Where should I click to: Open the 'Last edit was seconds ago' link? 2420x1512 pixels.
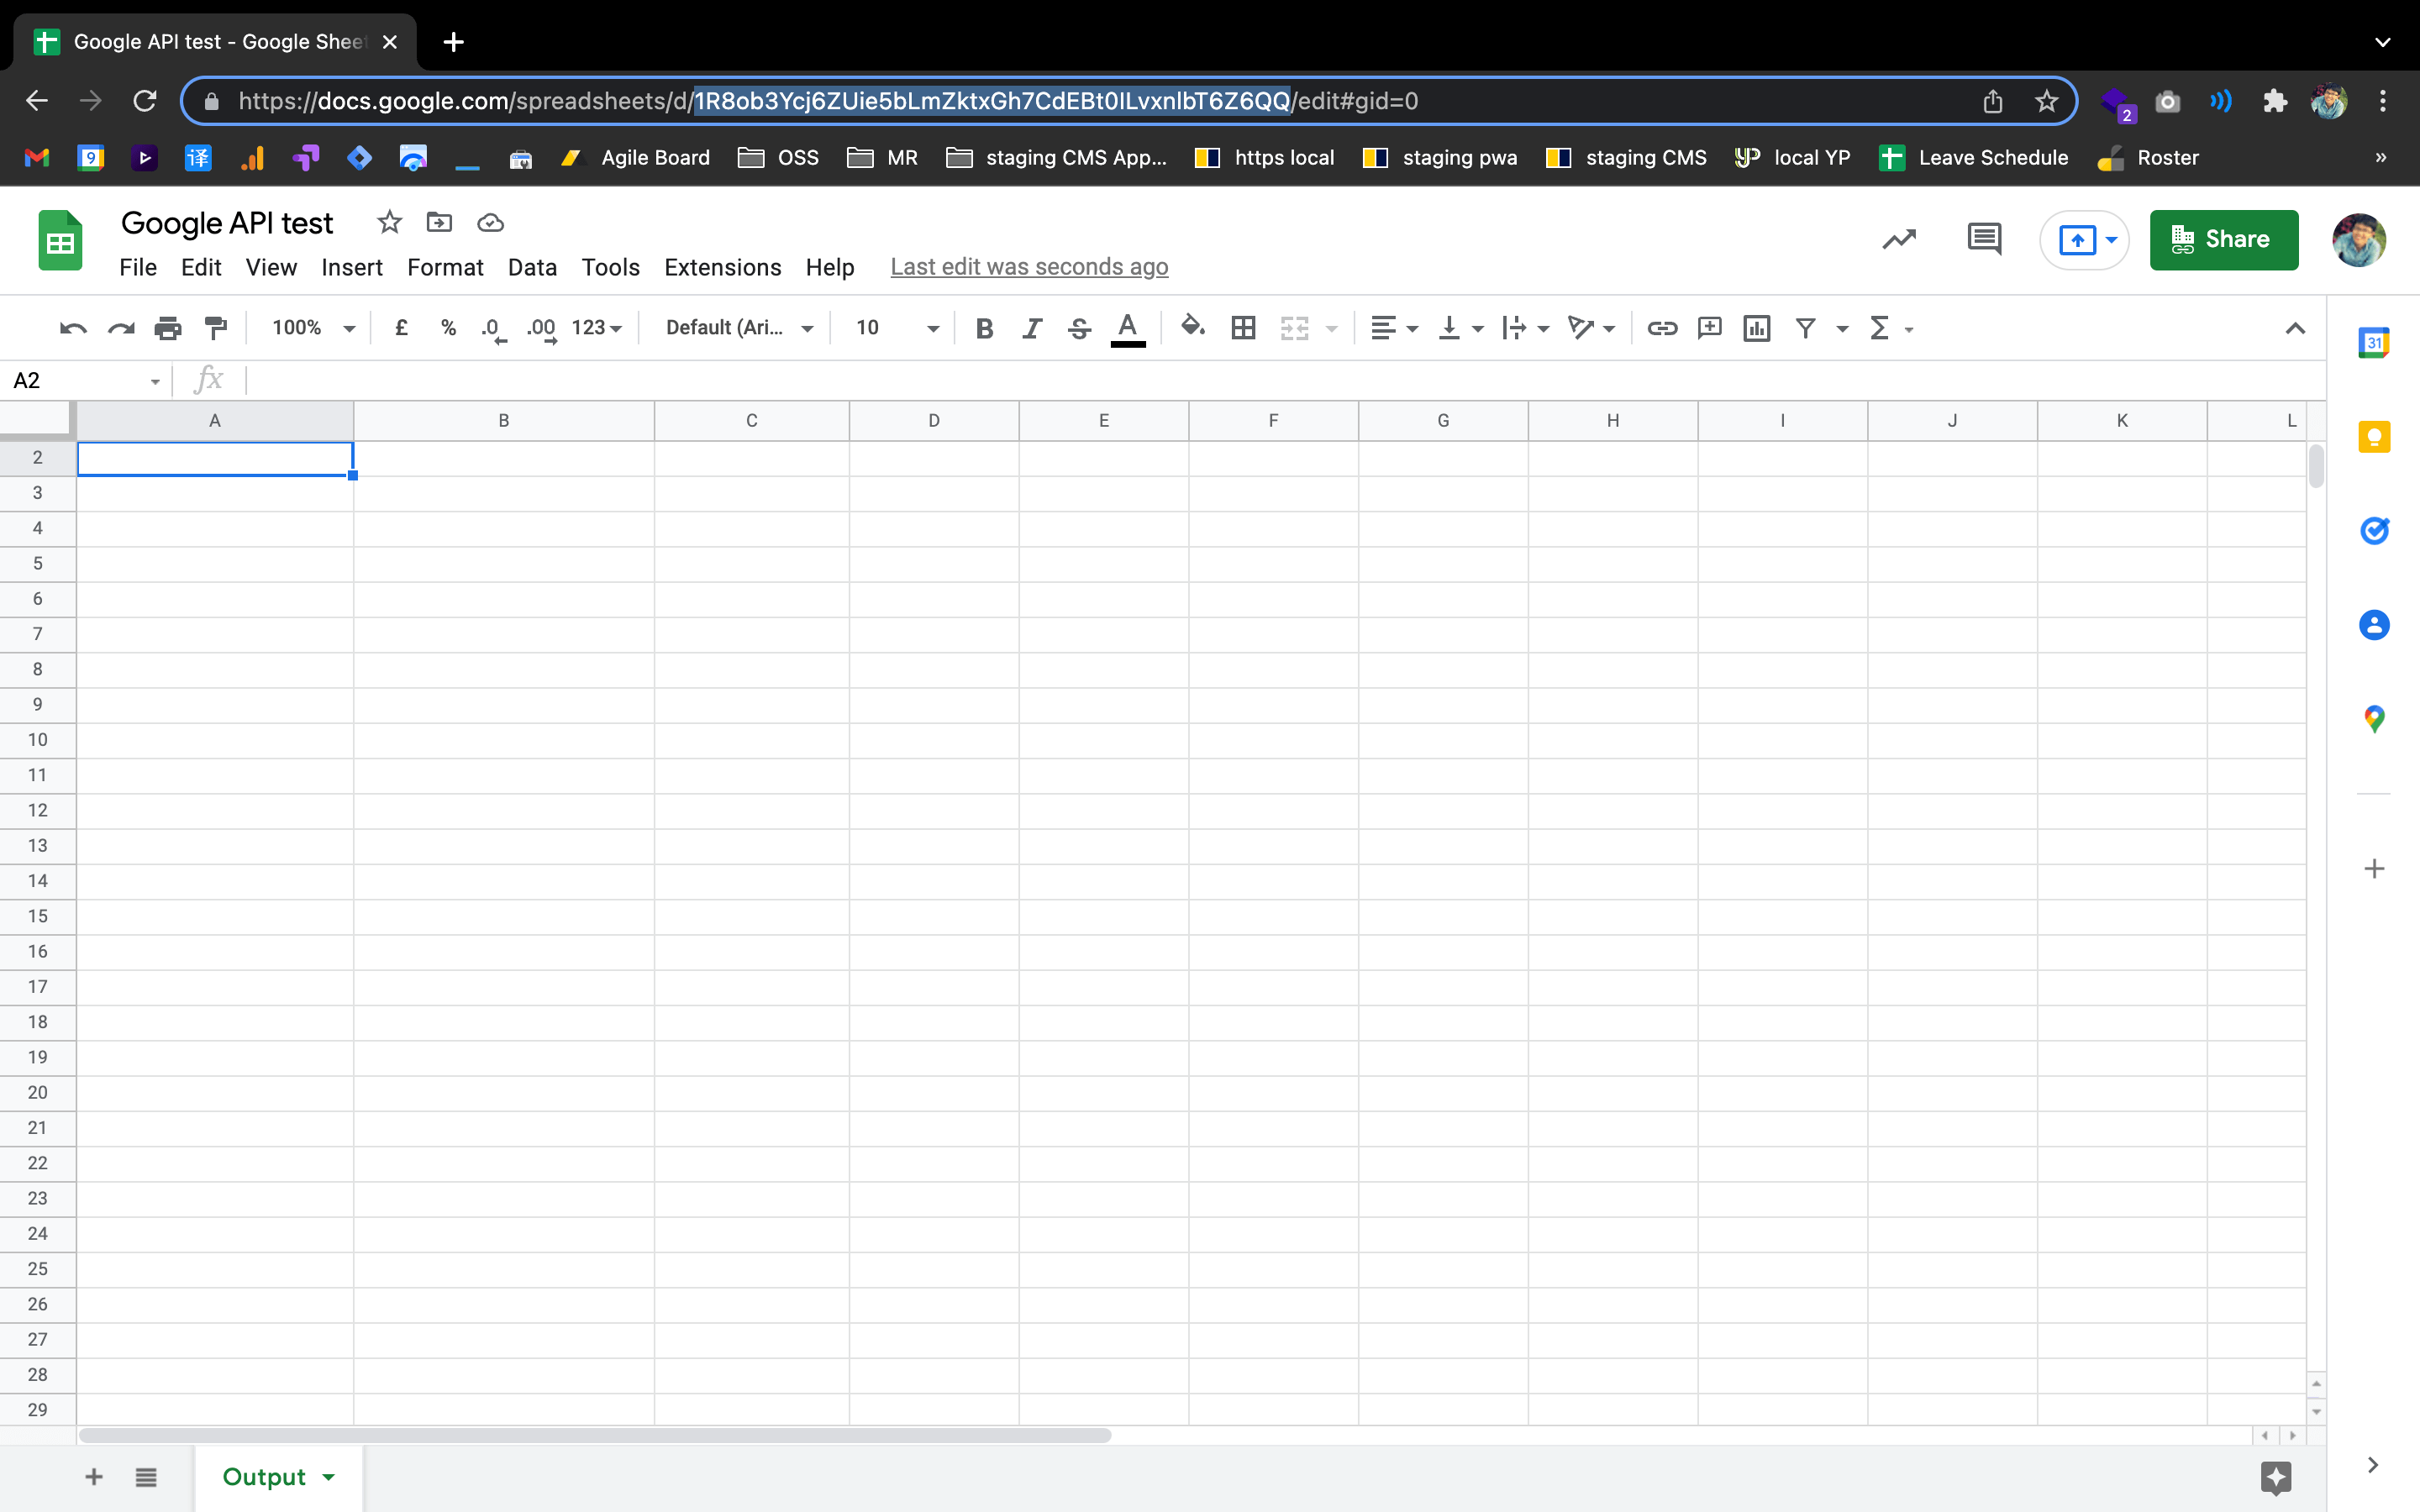(x=1029, y=267)
